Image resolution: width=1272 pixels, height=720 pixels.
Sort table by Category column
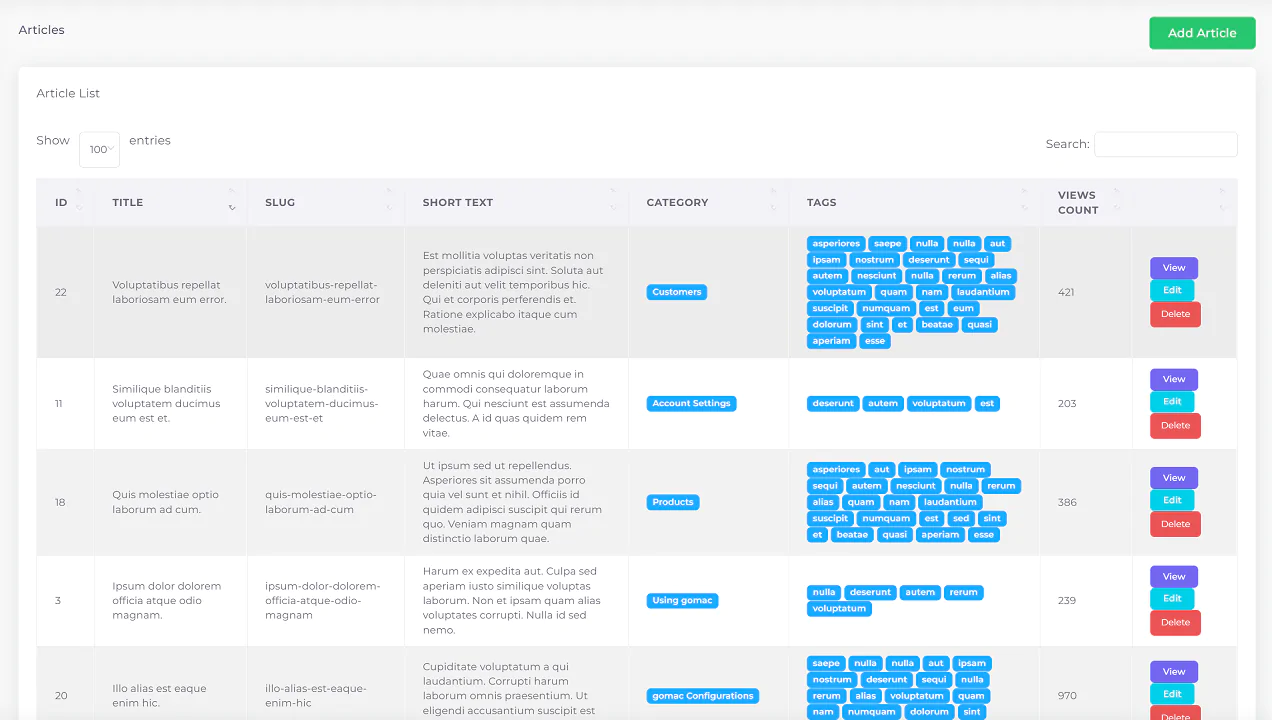coord(677,202)
